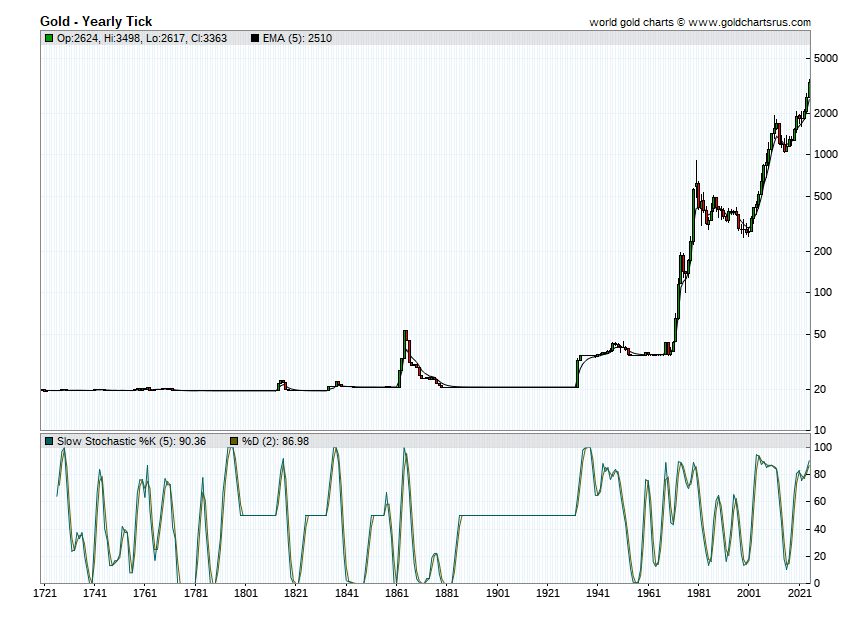Click the teal Slow Stochastic %K swatch

49,441
